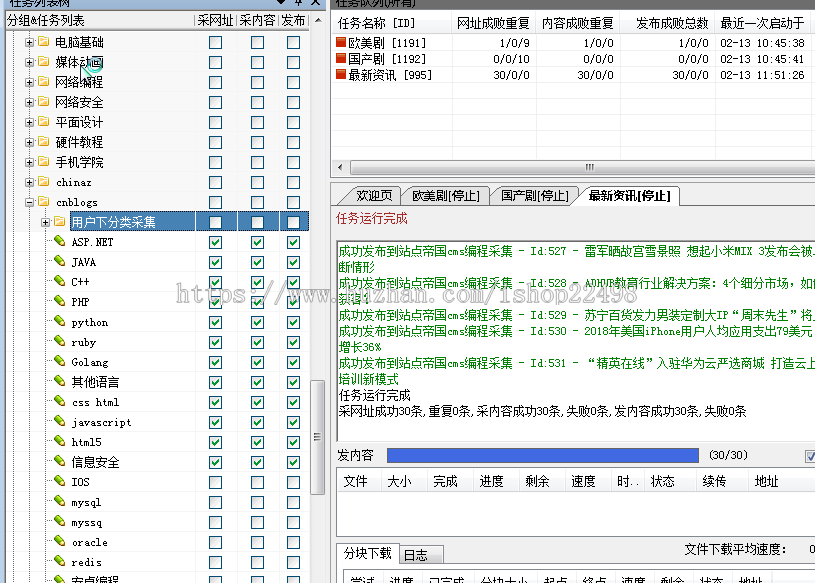Click the folder icon for 平面设计
The height and width of the screenshot is (583, 815).
click(x=44, y=122)
